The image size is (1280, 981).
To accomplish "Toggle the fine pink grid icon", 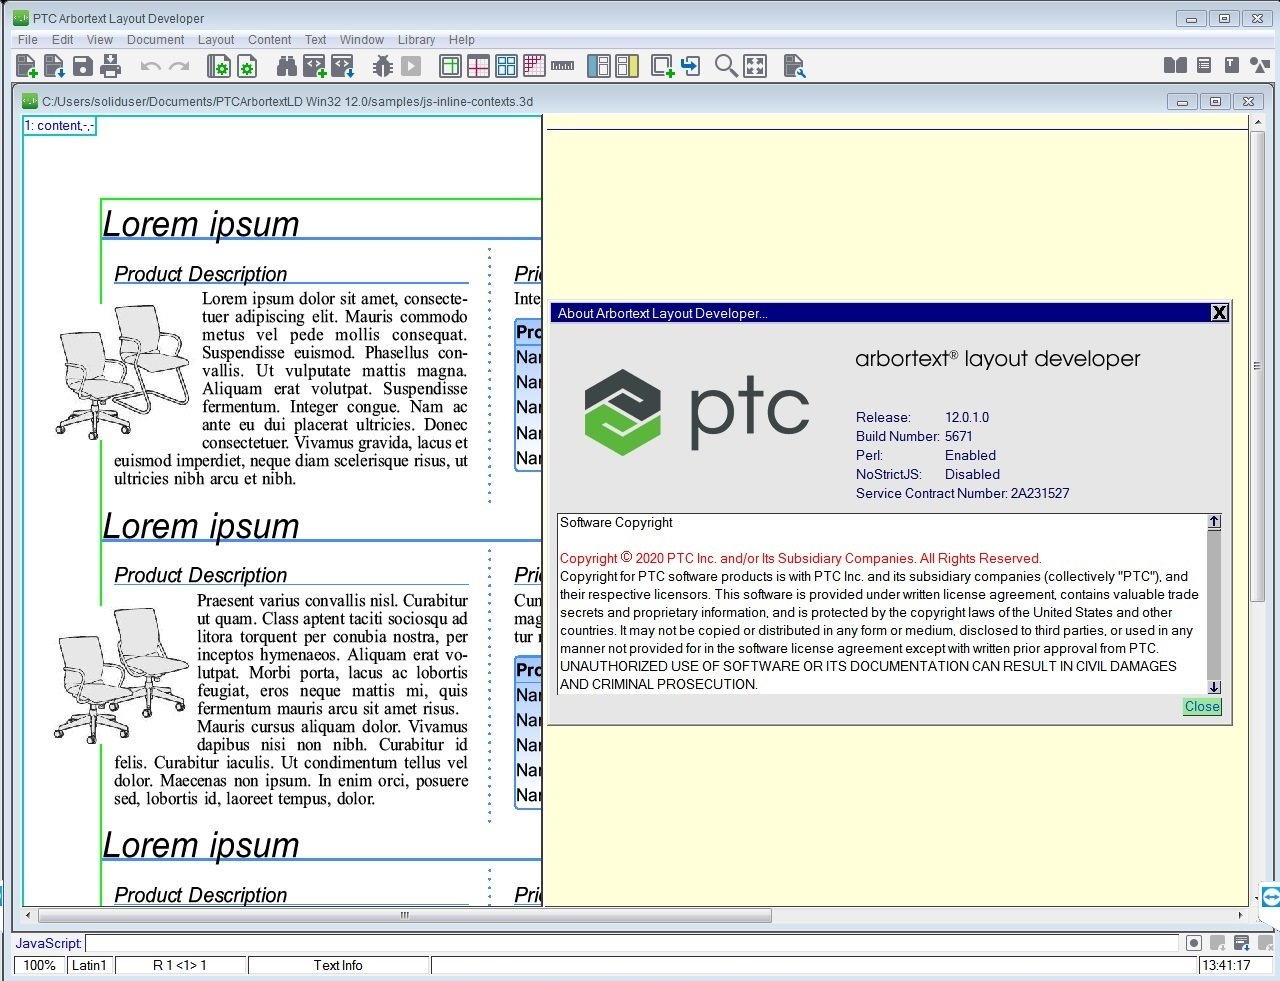I will pos(535,66).
